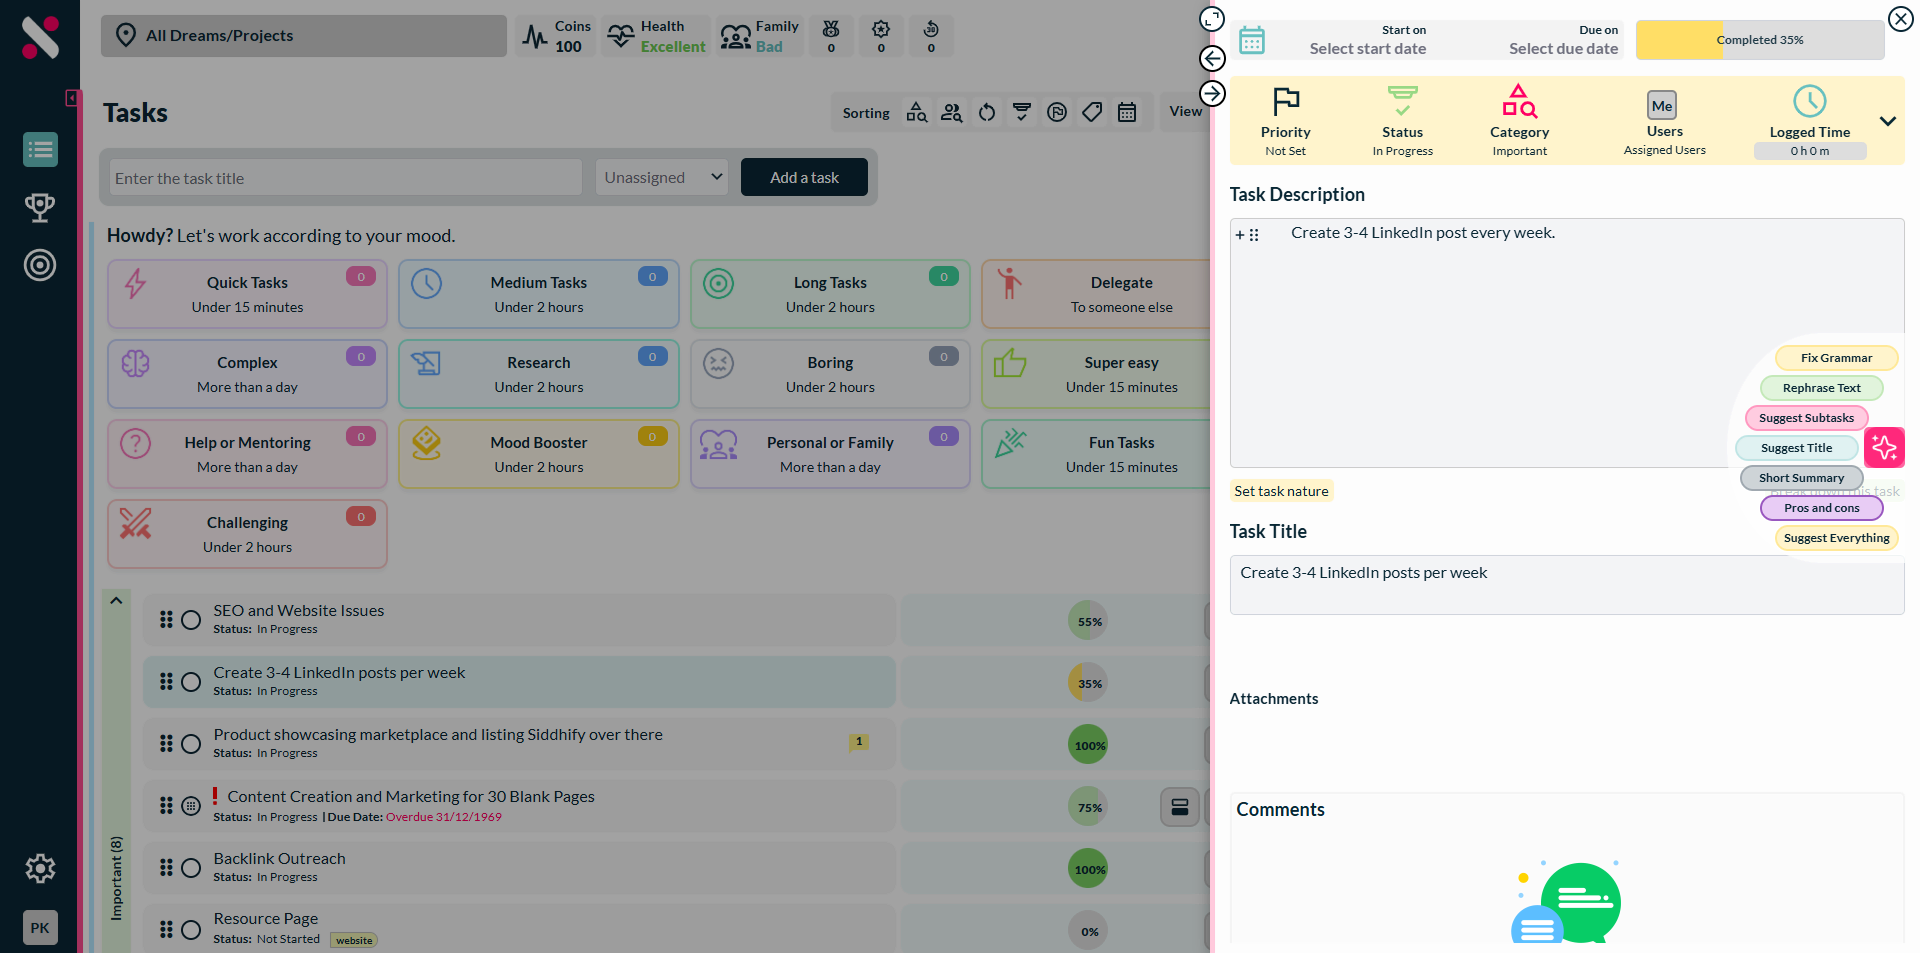The height and width of the screenshot is (953, 1920).
Task: Click Pros and cons AI option
Action: coord(1821,508)
